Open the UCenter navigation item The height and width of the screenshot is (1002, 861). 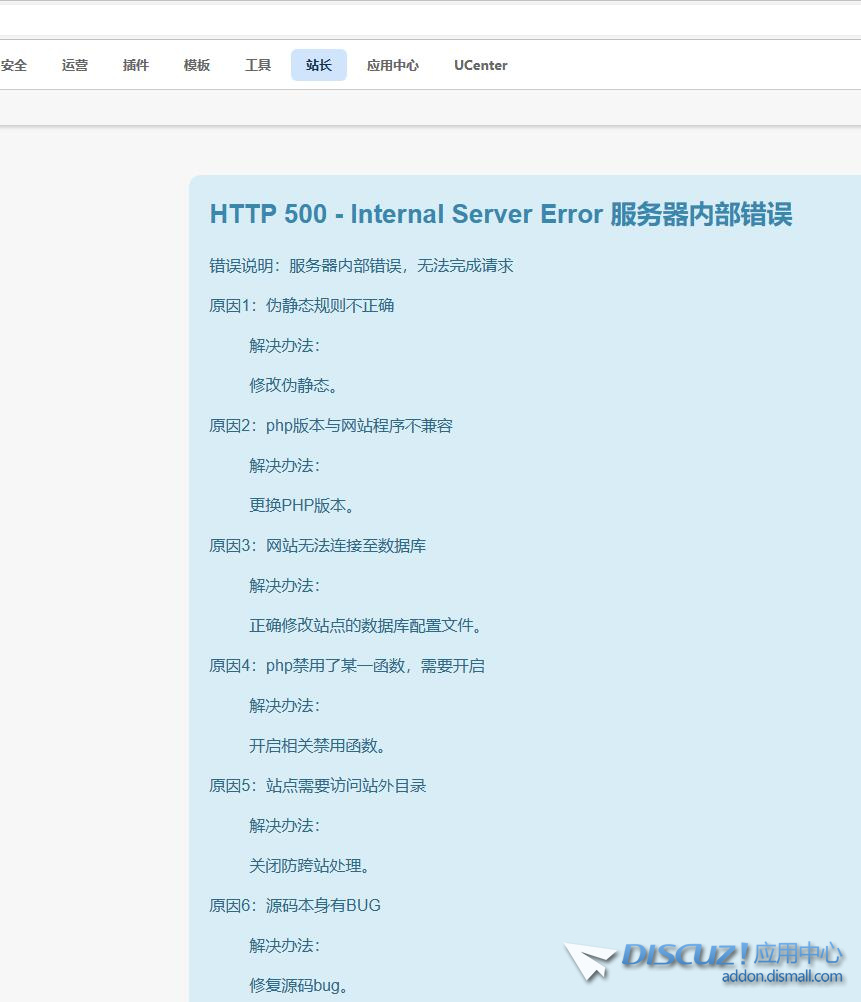(x=480, y=65)
